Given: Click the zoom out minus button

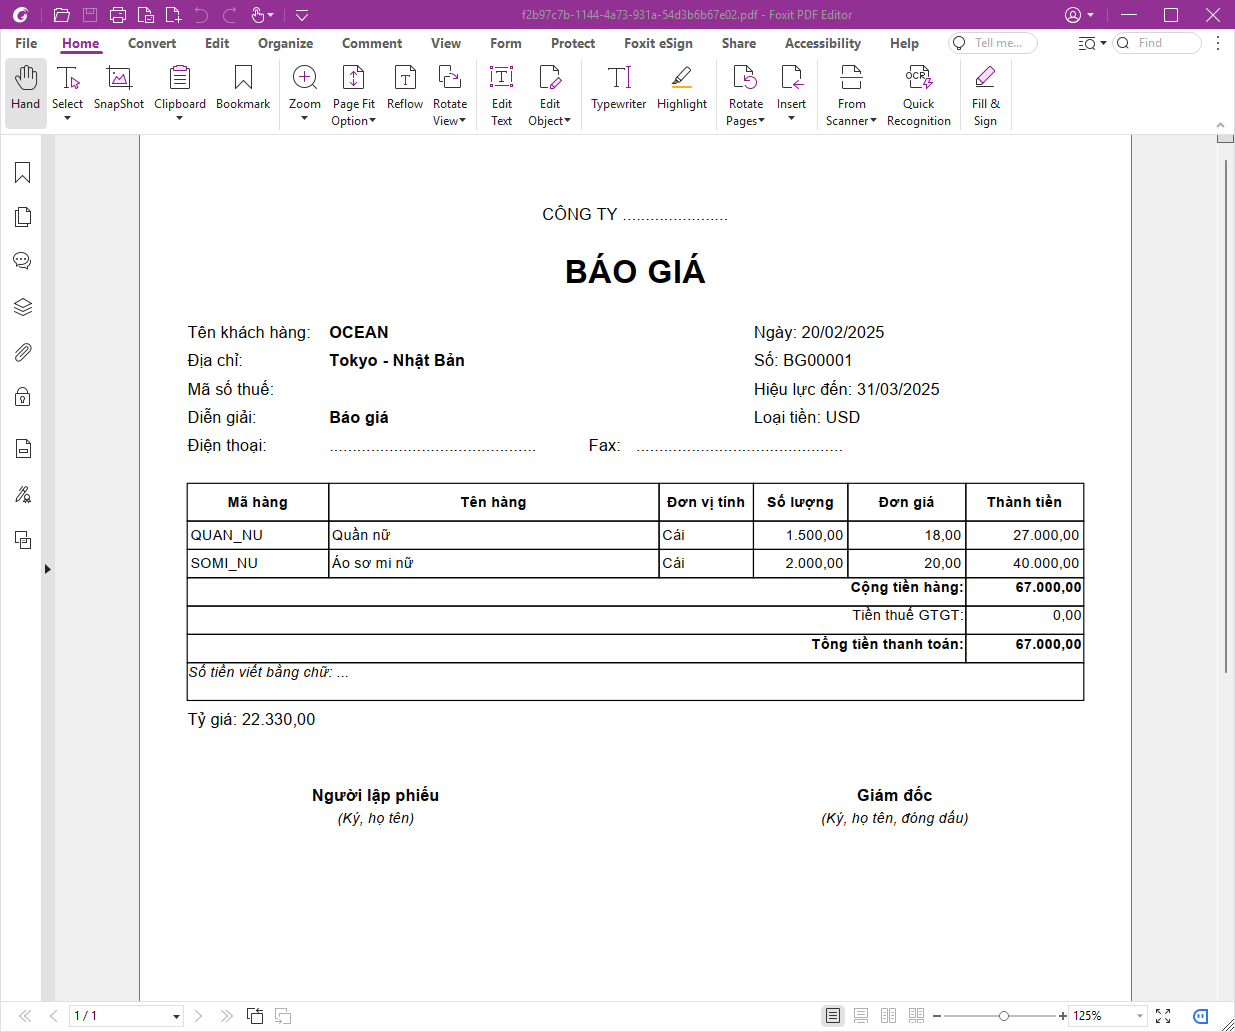Looking at the screenshot, I should [937, 1016].
